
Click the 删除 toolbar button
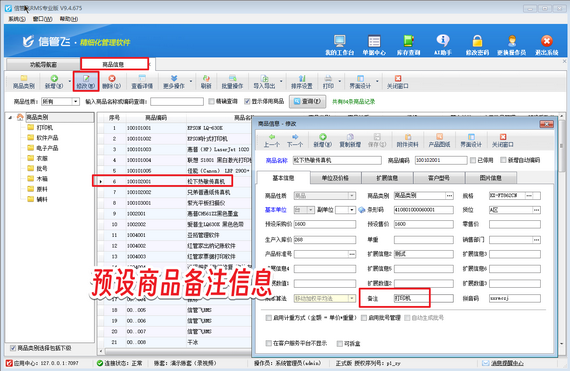[111, 82]
